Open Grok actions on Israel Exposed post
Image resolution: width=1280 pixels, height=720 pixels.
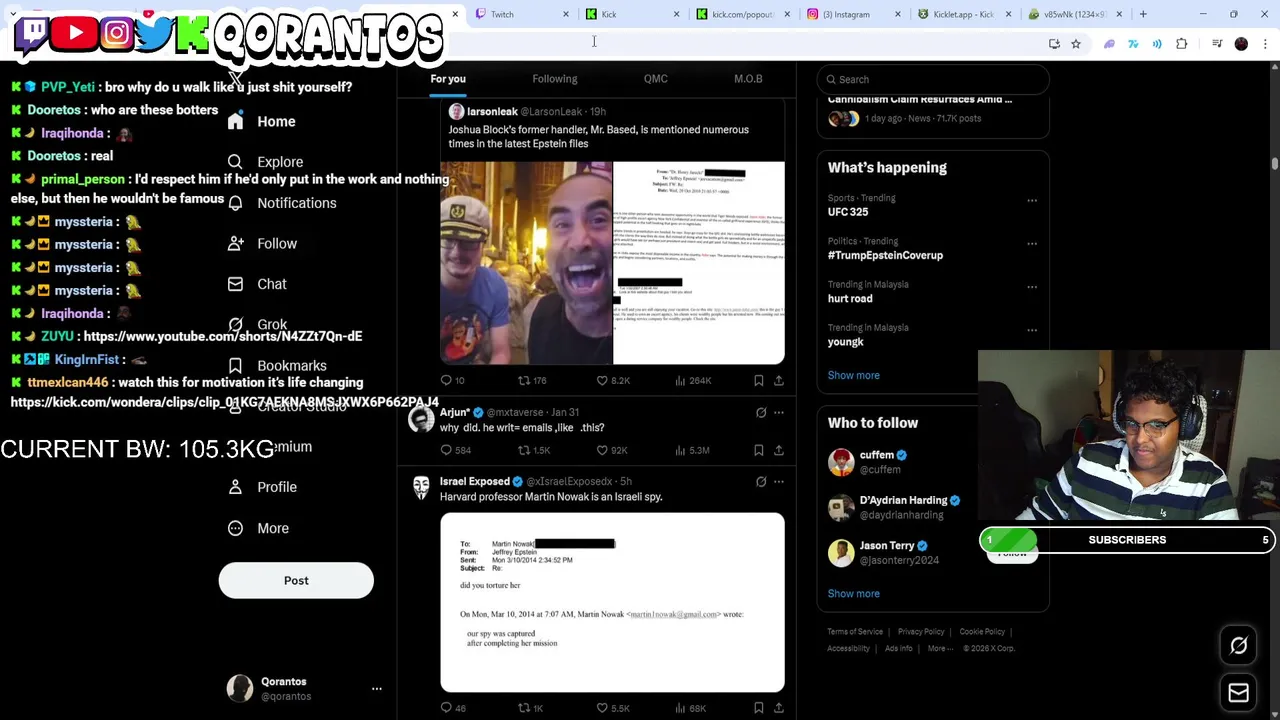pos(761,482)
